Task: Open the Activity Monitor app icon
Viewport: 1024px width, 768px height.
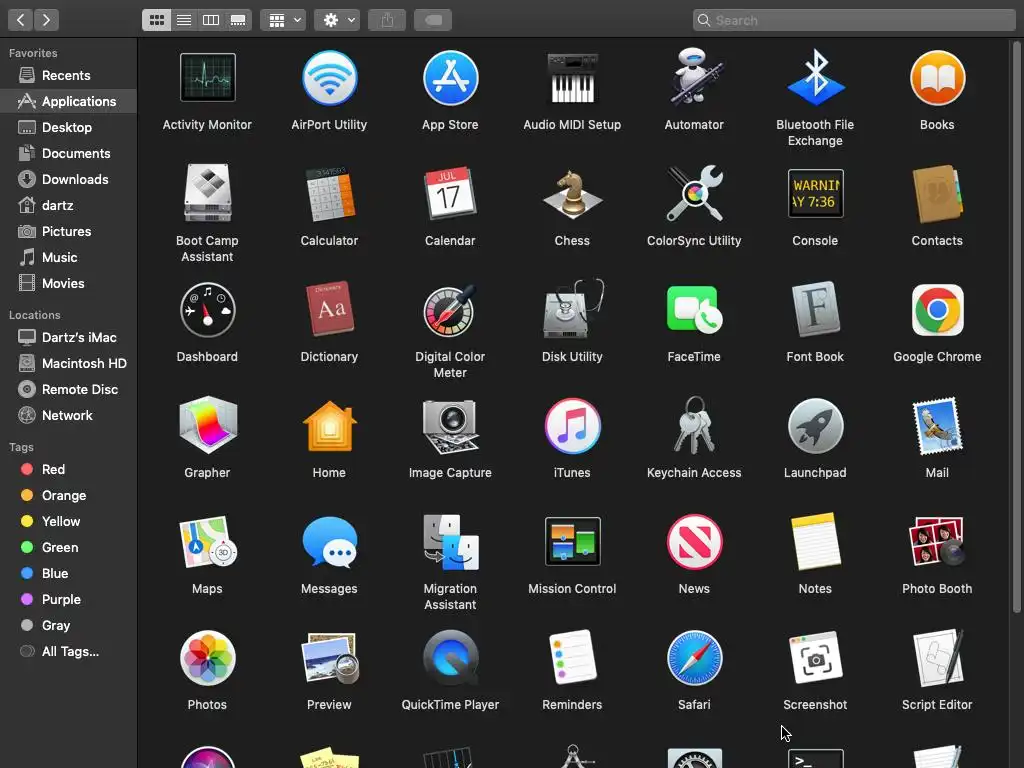Action: pyautogui.click(x=208, y=78)
